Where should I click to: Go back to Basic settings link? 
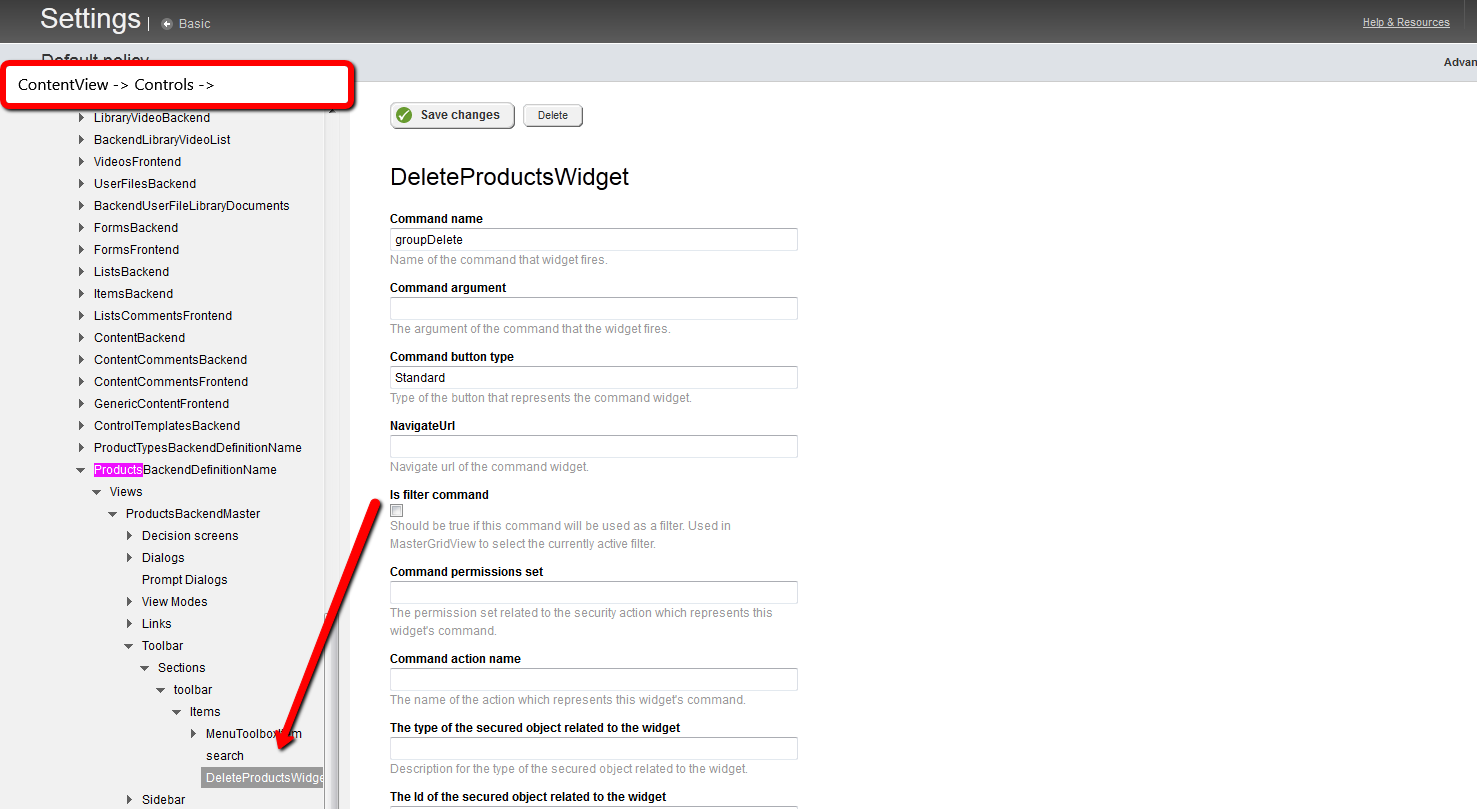pos(195,24)
